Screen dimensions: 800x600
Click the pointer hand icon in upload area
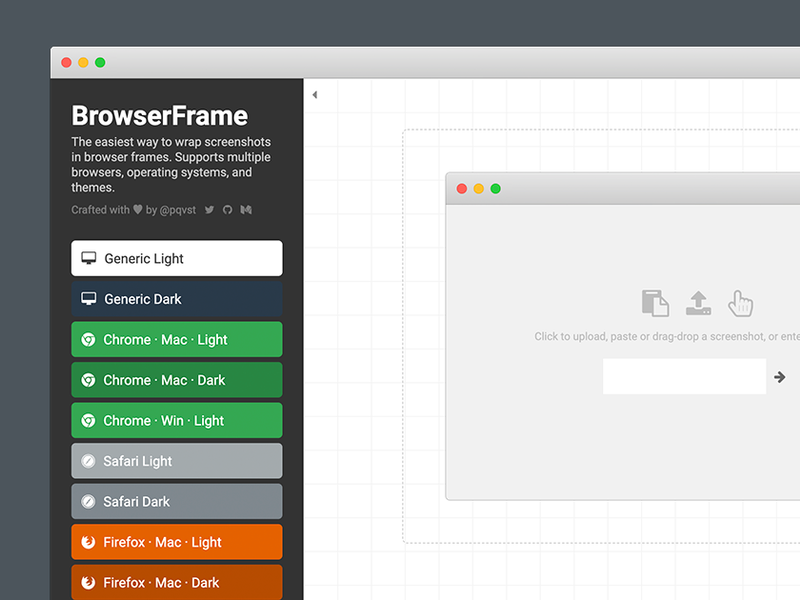point(740,303)
